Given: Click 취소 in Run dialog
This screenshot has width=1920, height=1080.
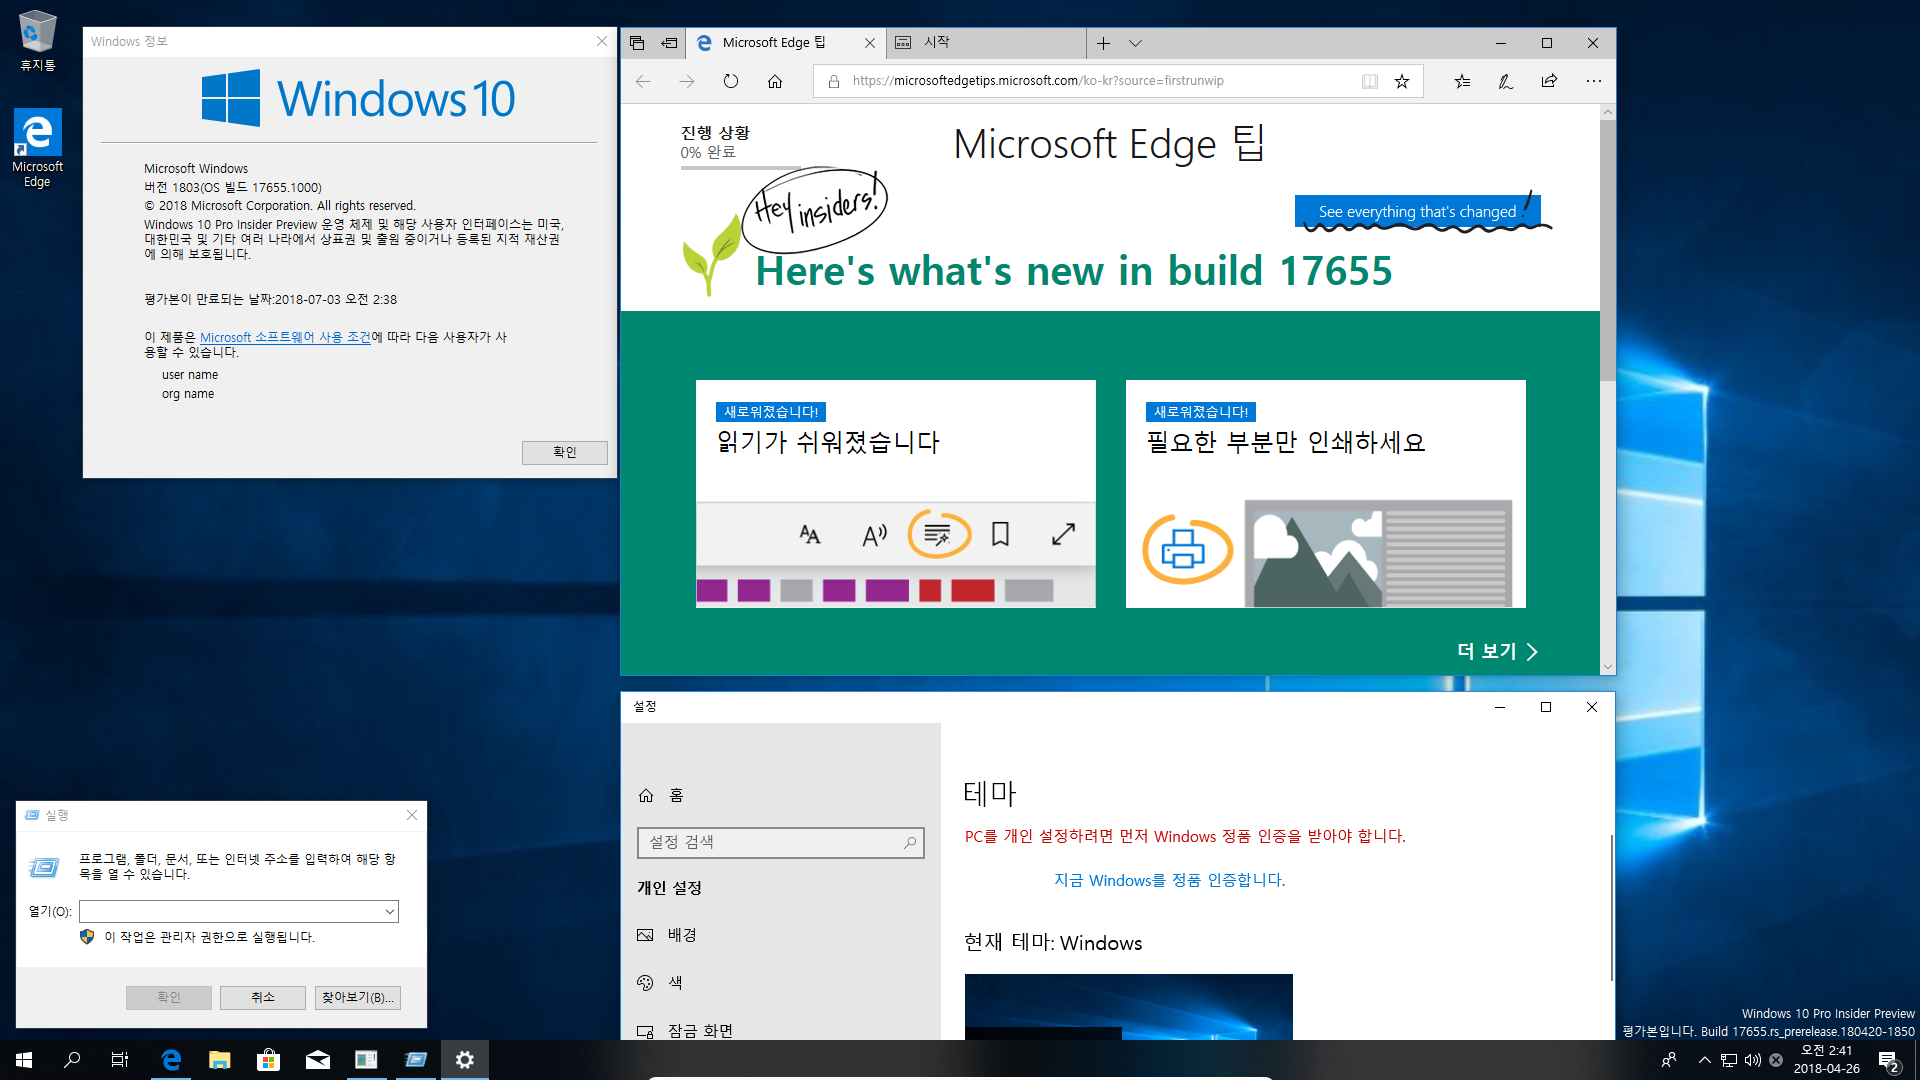Looking at the screenshot, I should (x=263, y=997).
